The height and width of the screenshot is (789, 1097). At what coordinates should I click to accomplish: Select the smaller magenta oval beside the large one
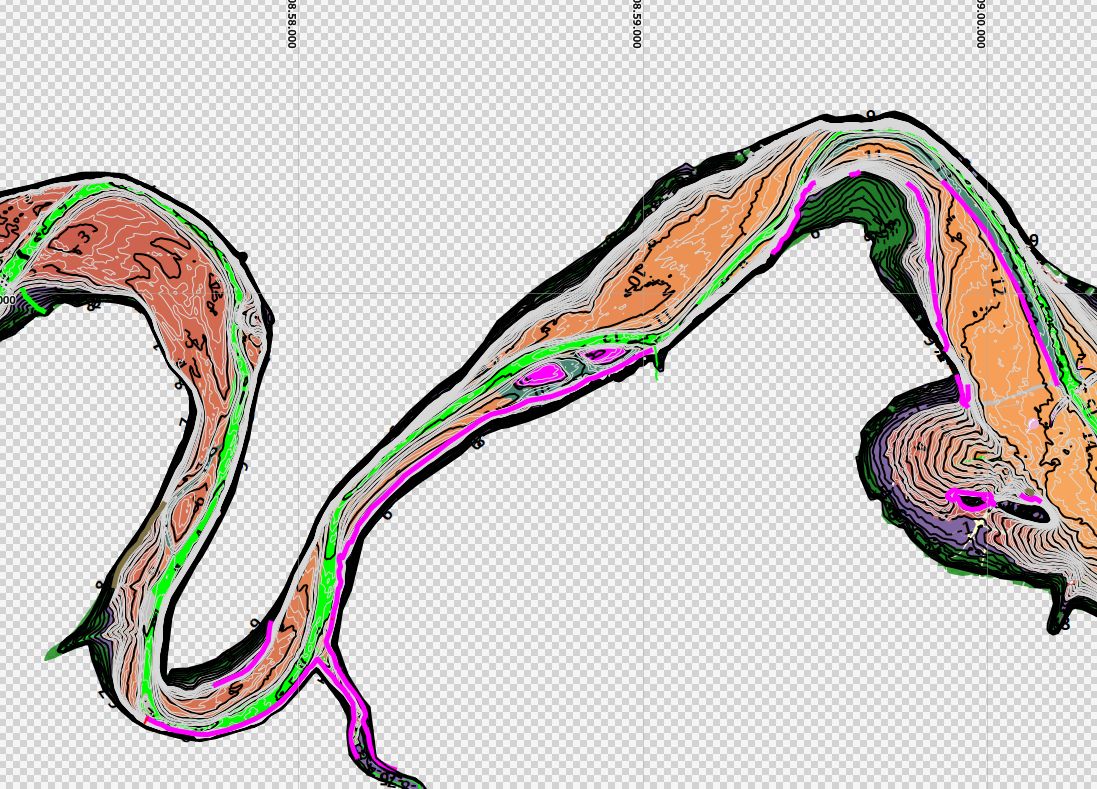(602, 354)
